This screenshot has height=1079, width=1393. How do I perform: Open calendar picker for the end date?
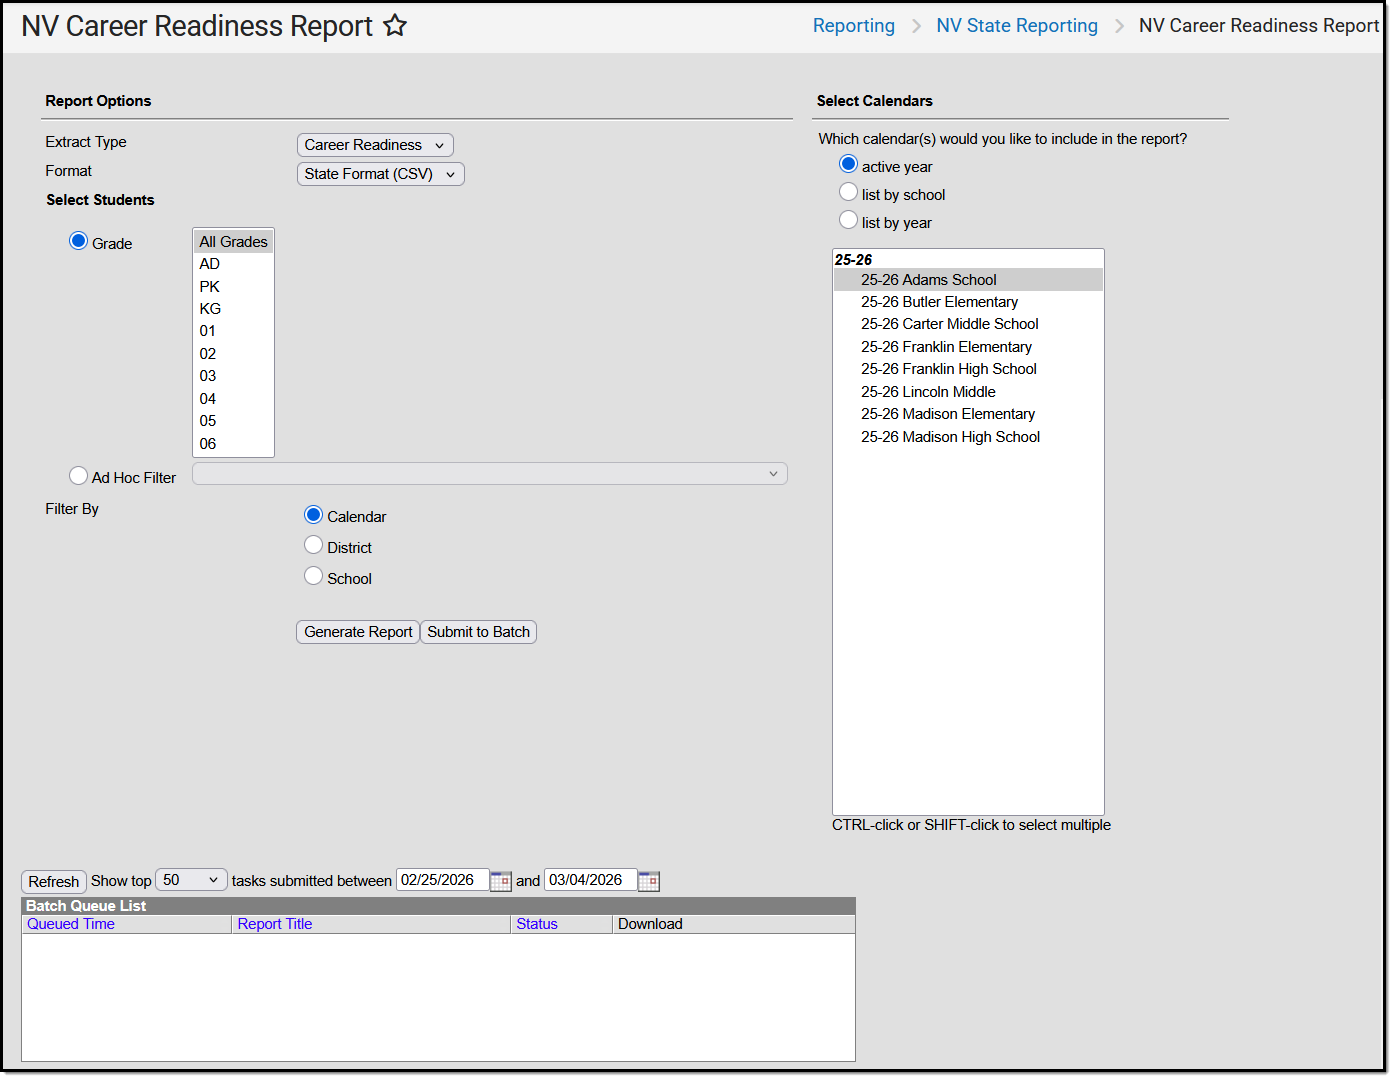[x=648, y=880]
